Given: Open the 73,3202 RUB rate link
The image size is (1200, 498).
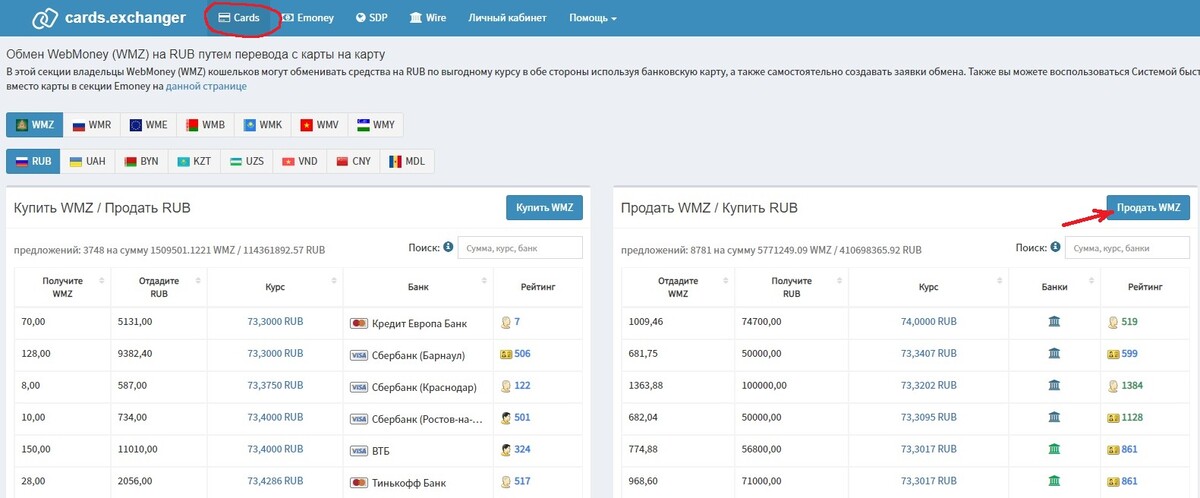Looking at the screenshot, I should (x=929, y=386).
